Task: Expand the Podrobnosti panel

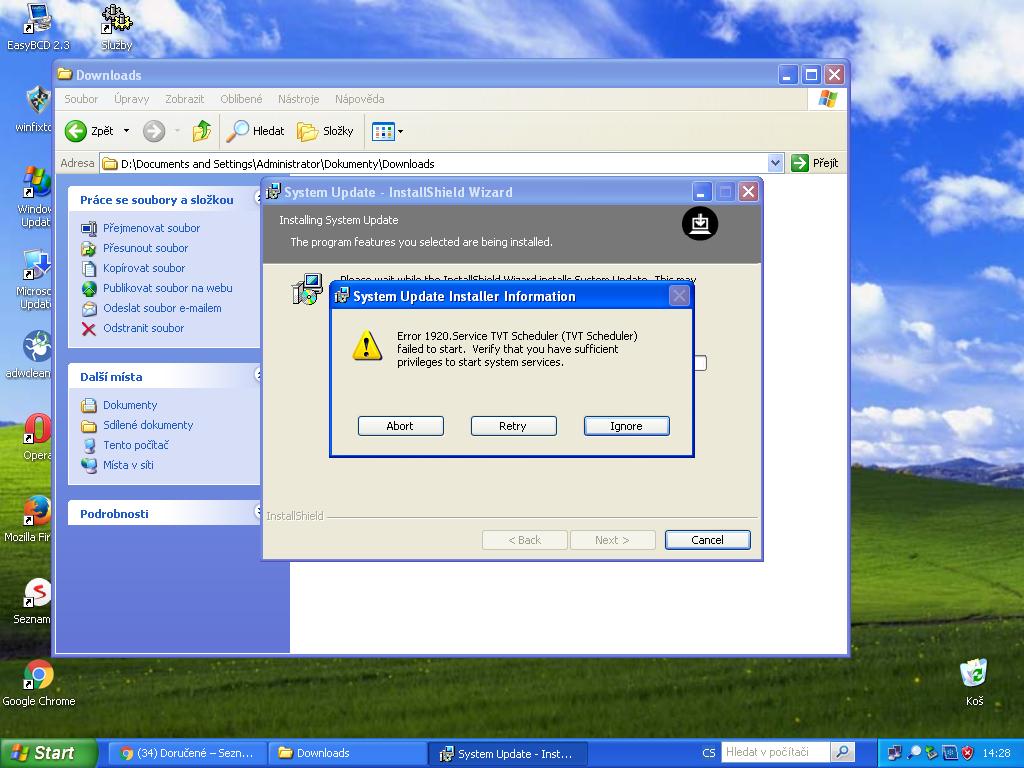Action: click(x=257, y=512)
